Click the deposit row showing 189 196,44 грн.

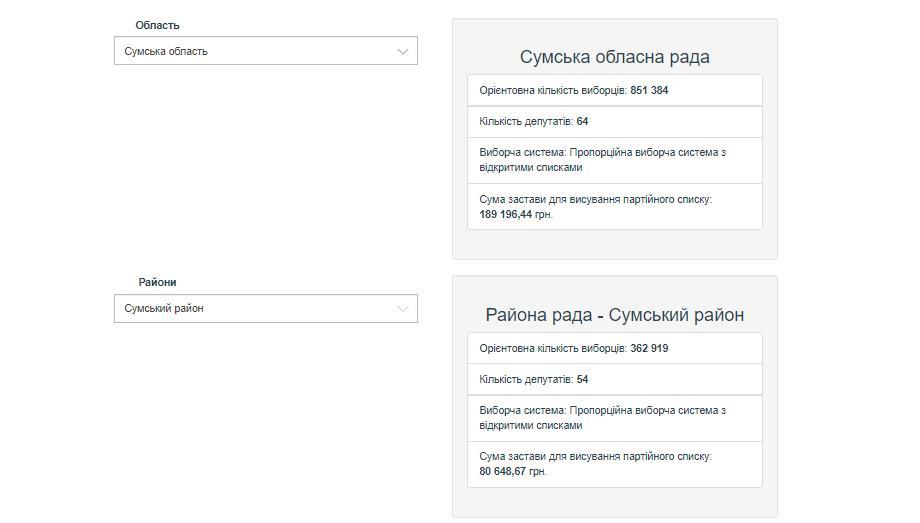click(614, 207)
